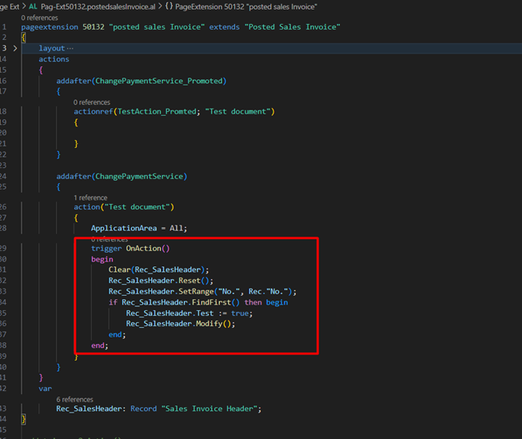522x439 pixels.
Task: Click 'Rec_SalesHeader.Modify();' statement
Action: [x=180, y=324]
